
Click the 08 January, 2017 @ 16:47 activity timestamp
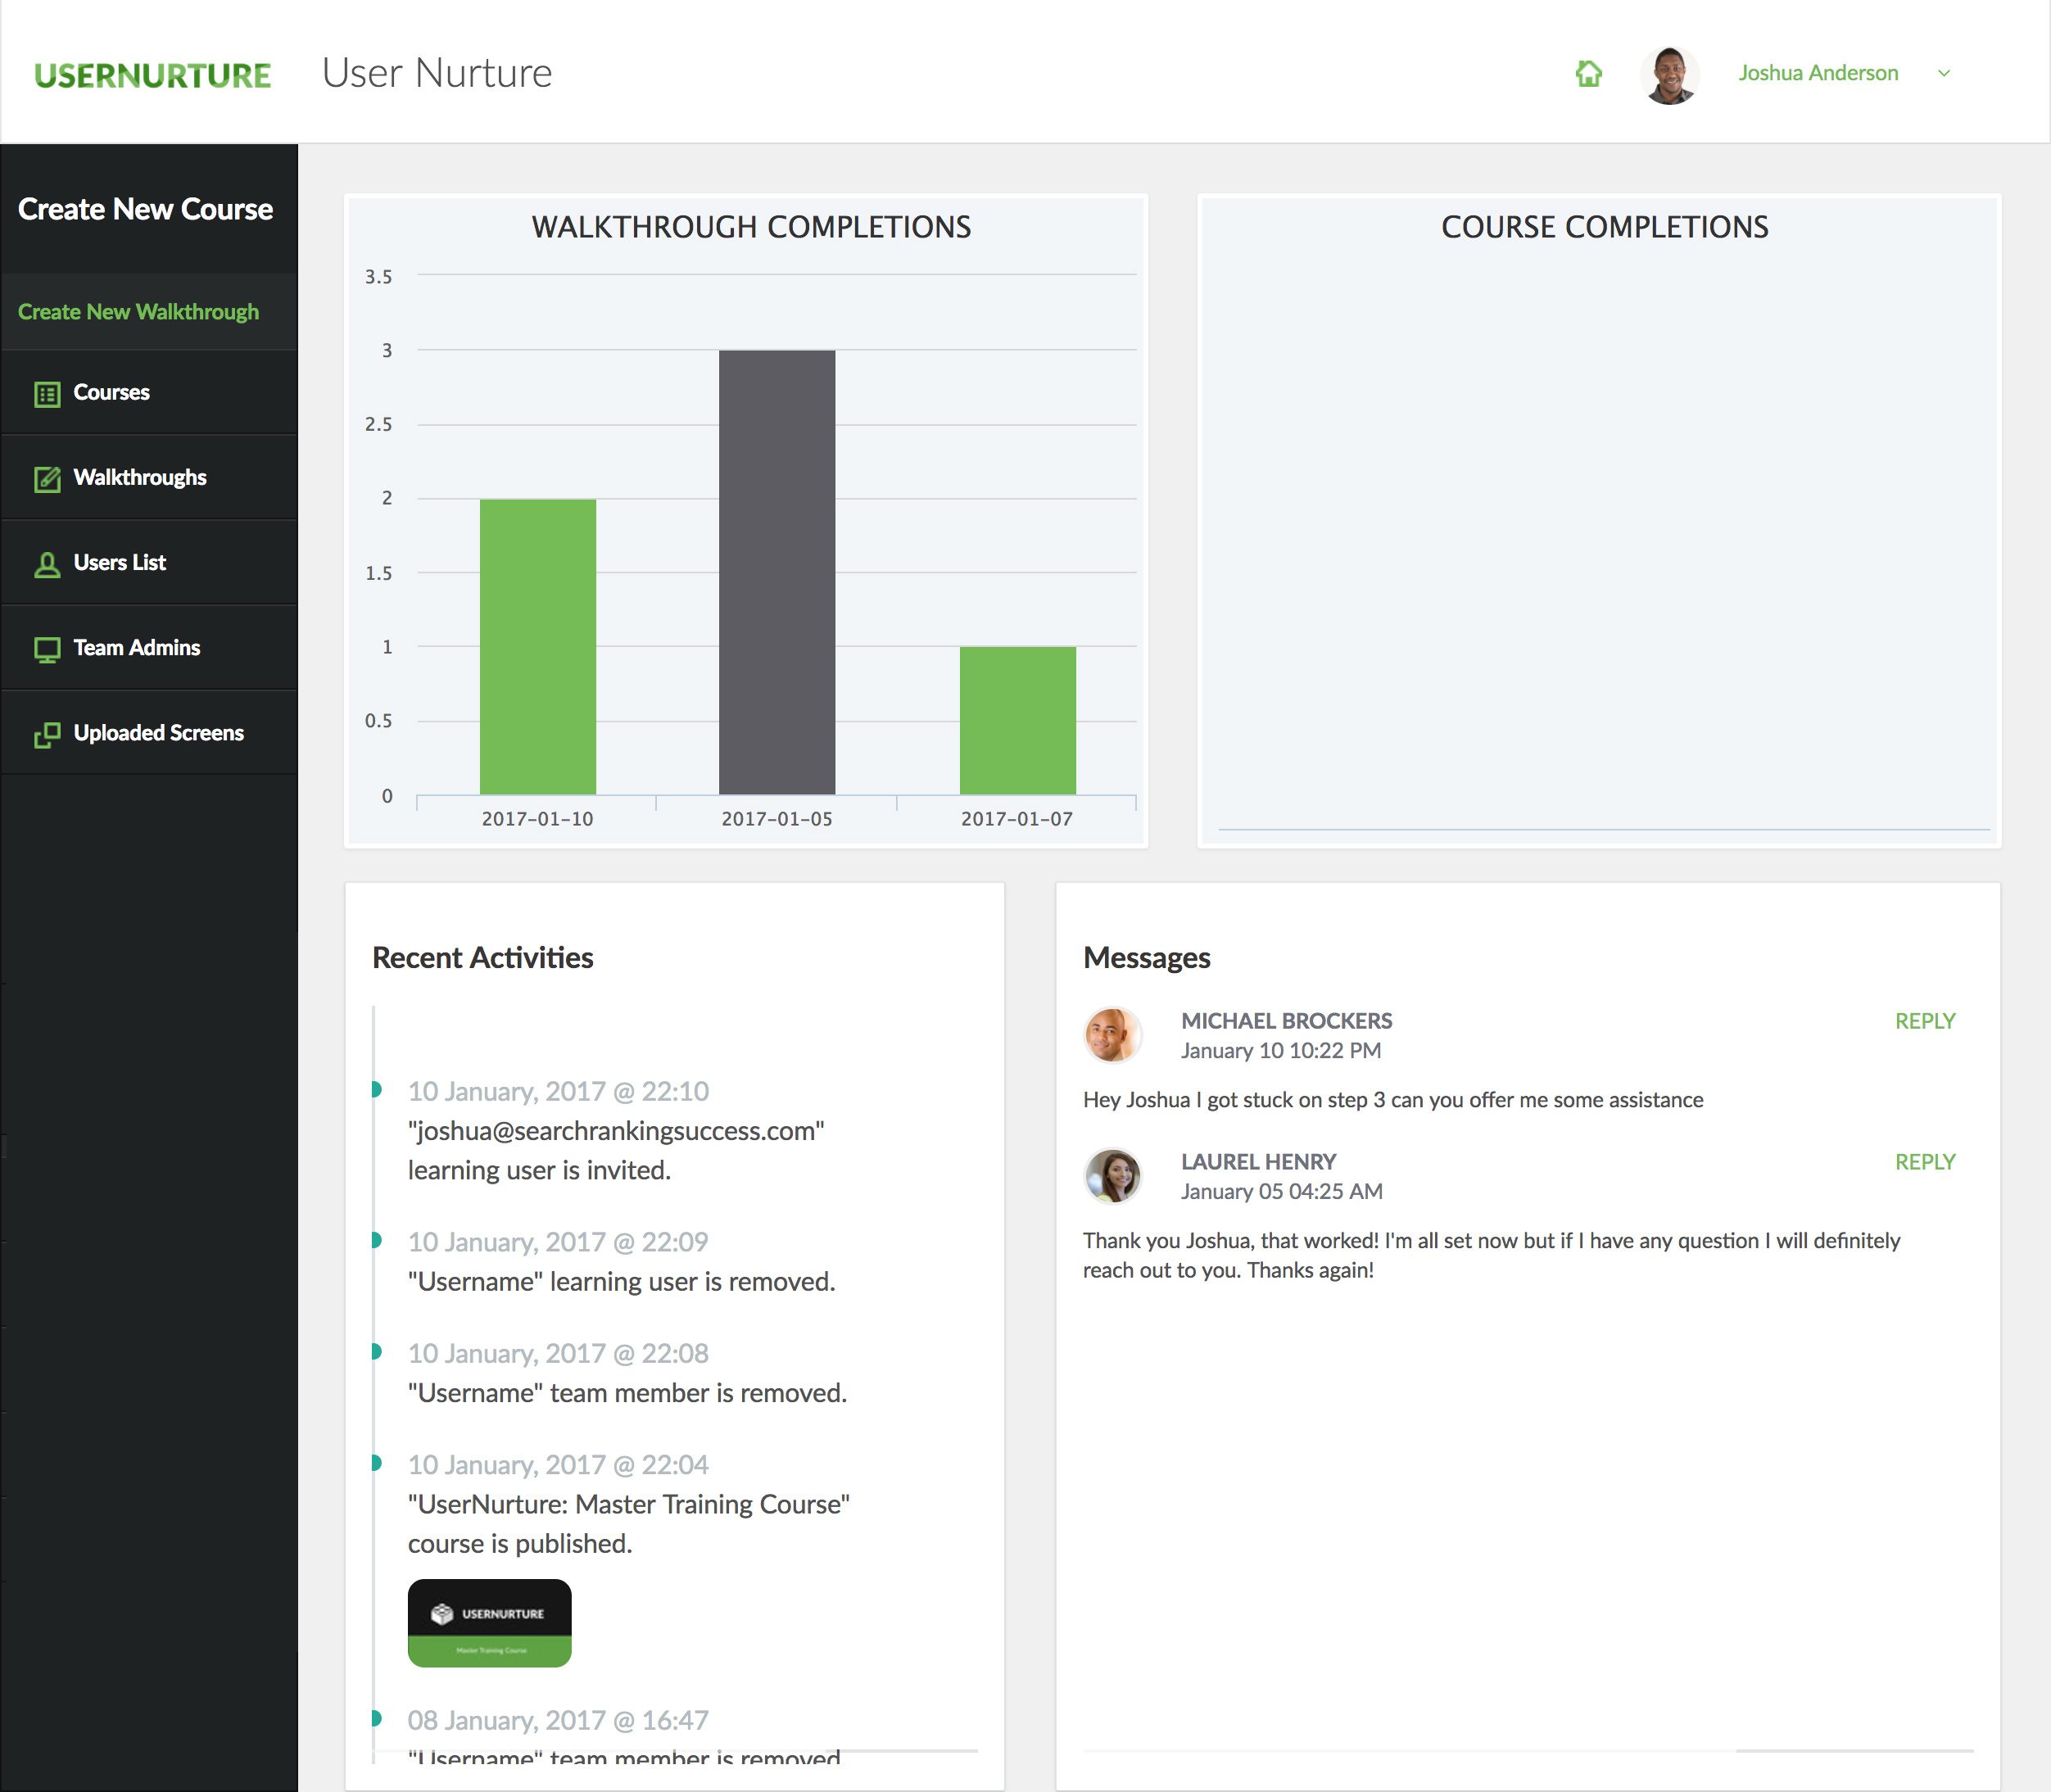(x=558, y=1720)
